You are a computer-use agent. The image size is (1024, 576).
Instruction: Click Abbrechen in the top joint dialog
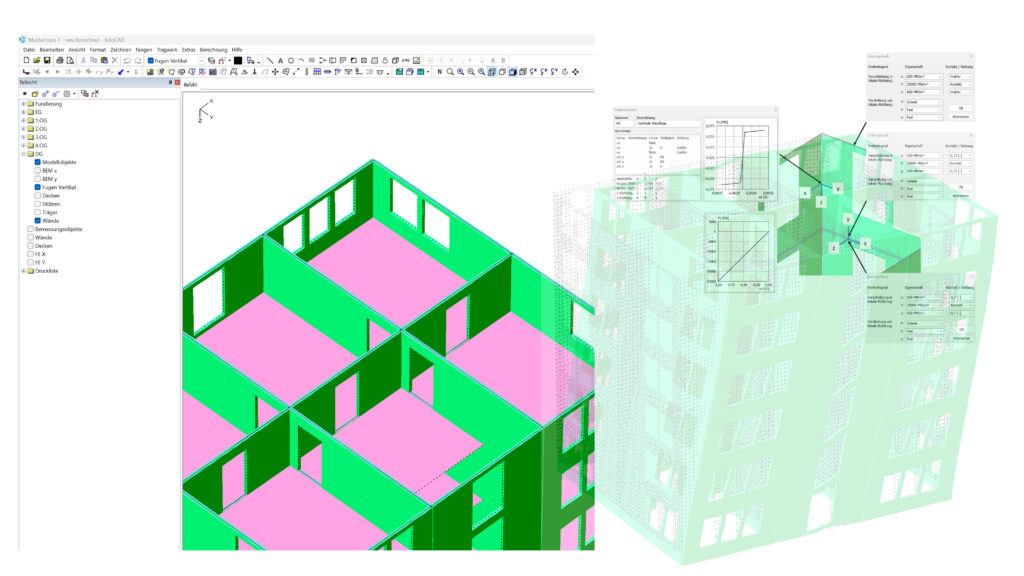tap(959, 117)
